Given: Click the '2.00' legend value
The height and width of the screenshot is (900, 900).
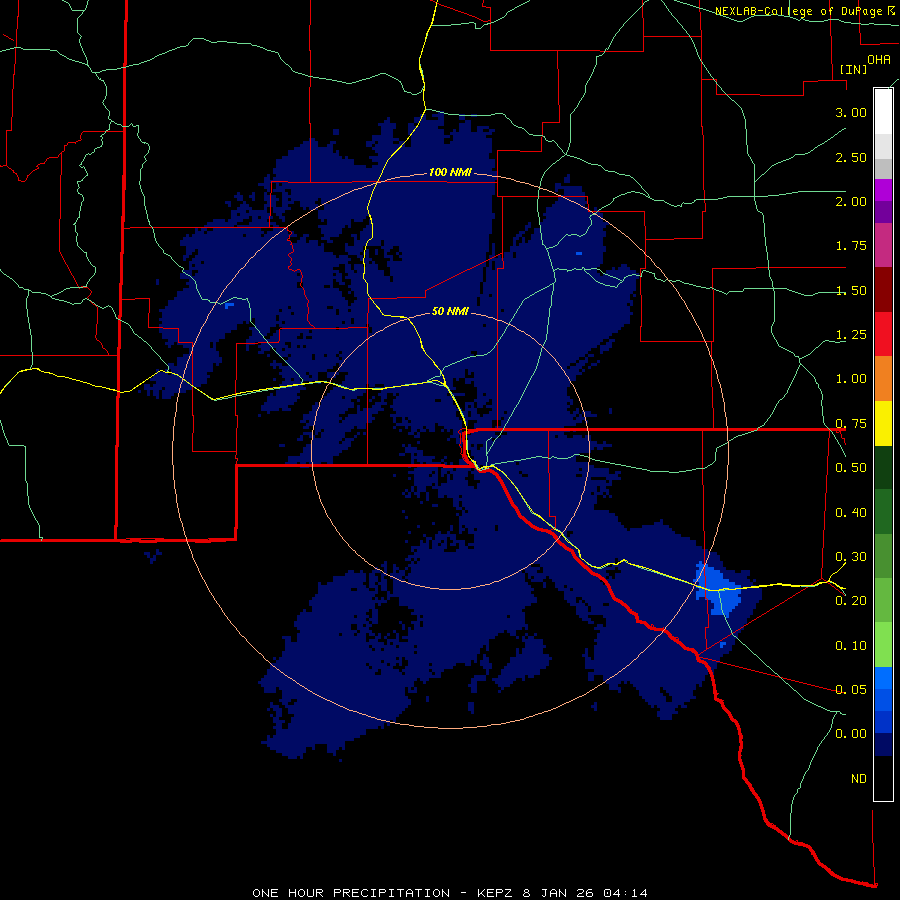Looking at the screenshot, I should 851,201.
